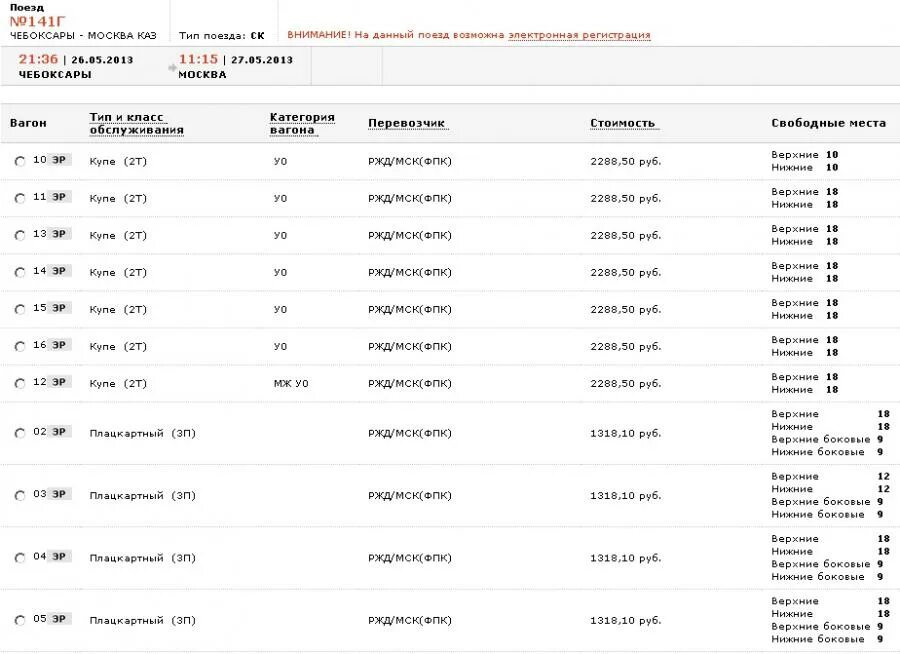Click the ЭР badge for wagon 15
Screen dimensions: 900x654
[59, 308]
